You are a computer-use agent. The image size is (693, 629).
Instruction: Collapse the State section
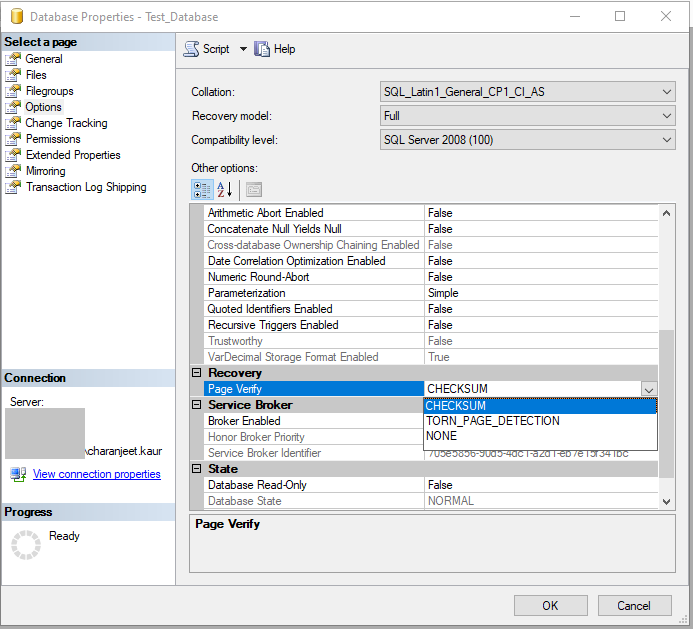(x=197, y=469)
